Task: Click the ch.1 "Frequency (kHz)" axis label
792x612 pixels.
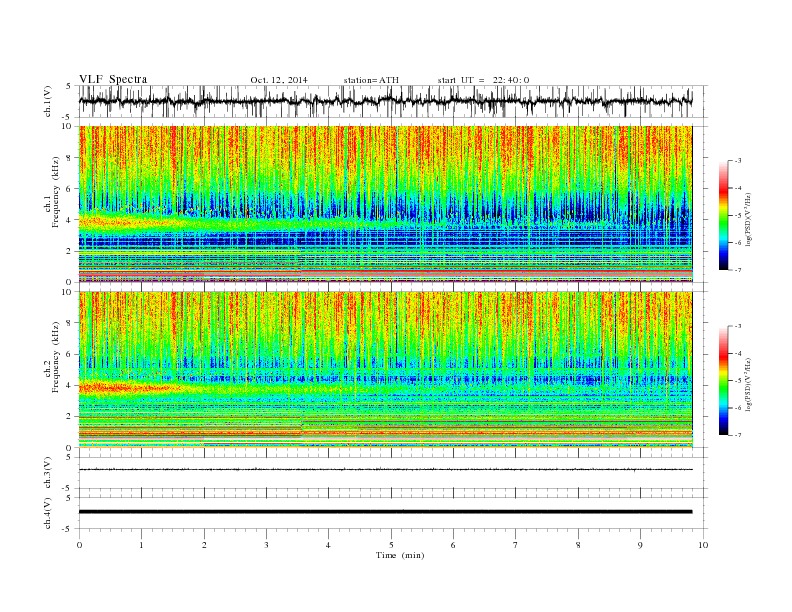Action: pyautogui.click(x=55, y=192)
